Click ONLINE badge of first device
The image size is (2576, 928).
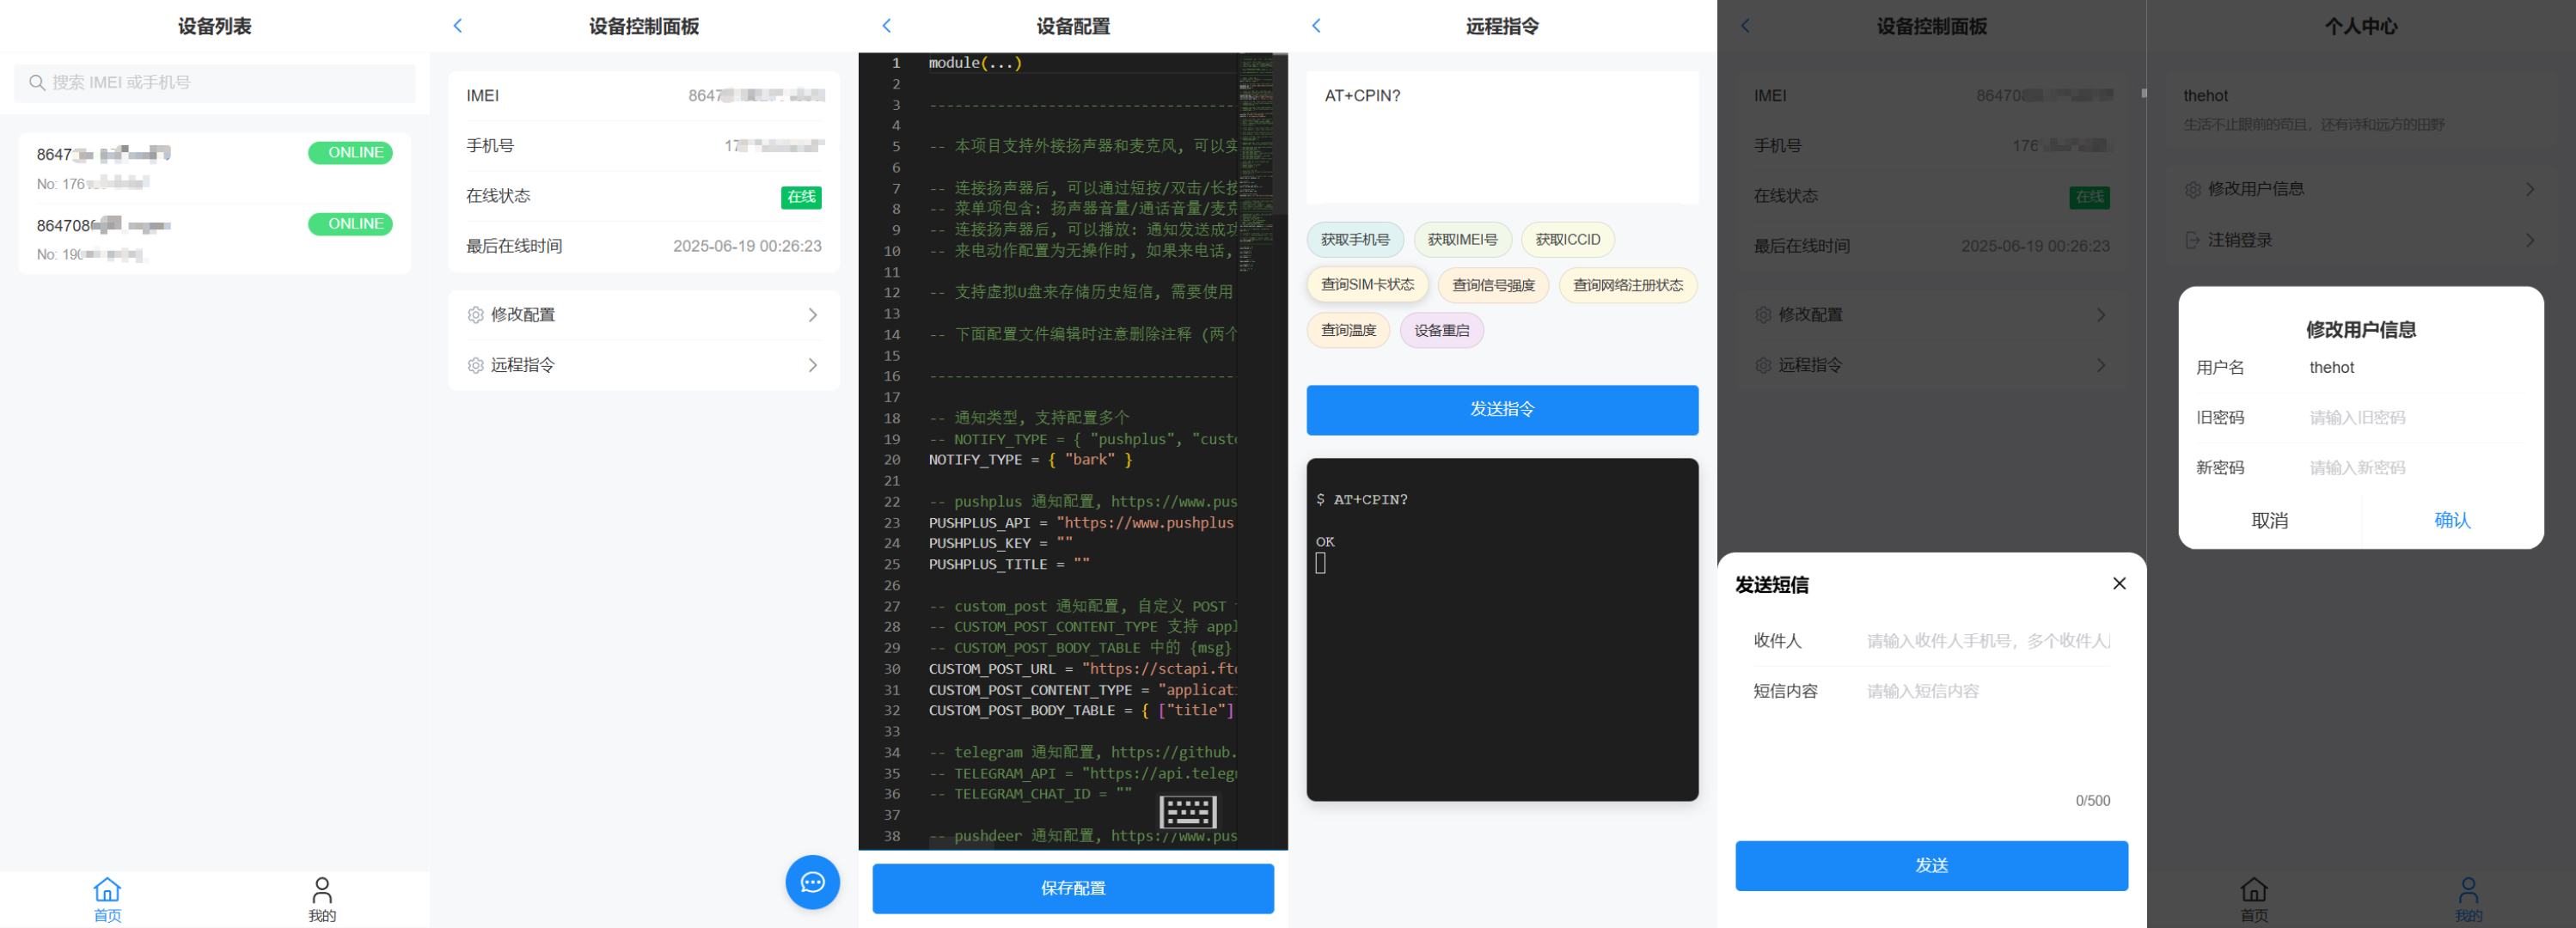[x=350, y=153]
